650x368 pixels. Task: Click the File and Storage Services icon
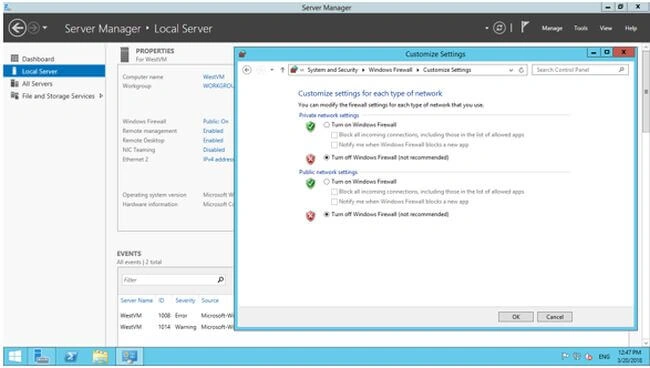[15, 96]
